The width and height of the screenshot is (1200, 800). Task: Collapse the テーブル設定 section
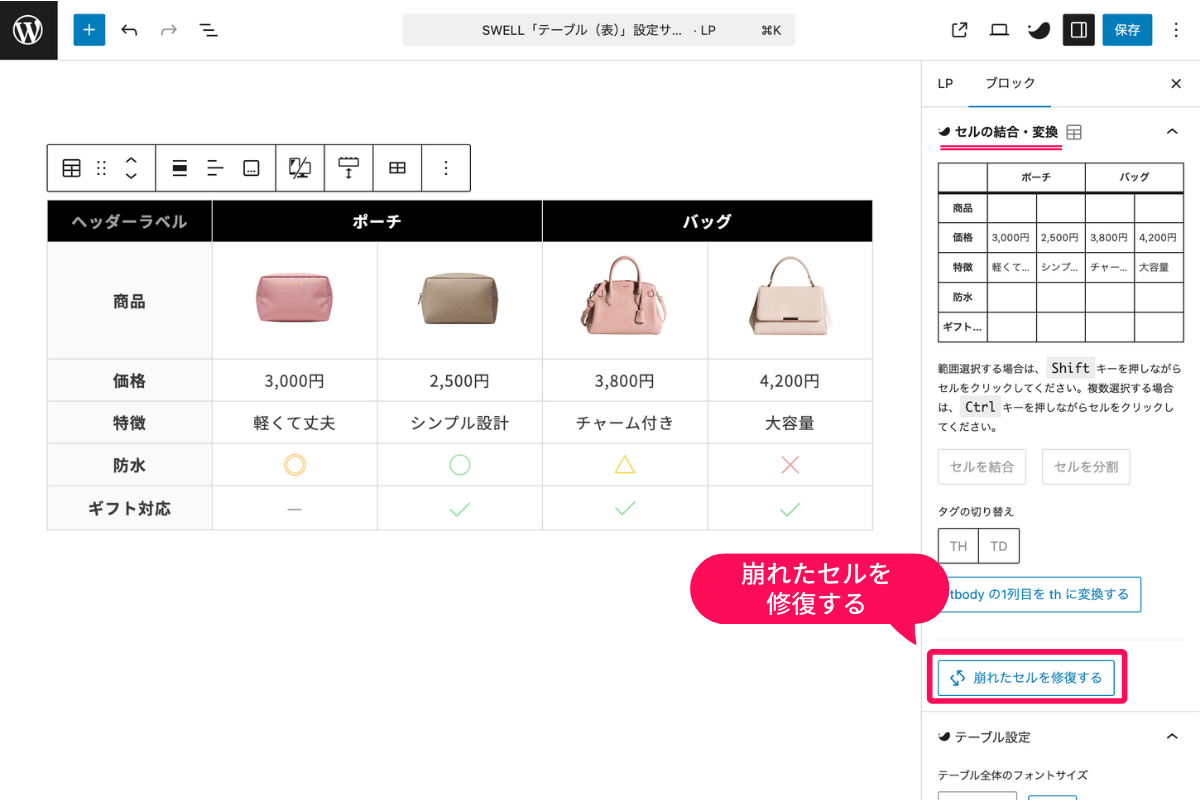coord(1173,736)
